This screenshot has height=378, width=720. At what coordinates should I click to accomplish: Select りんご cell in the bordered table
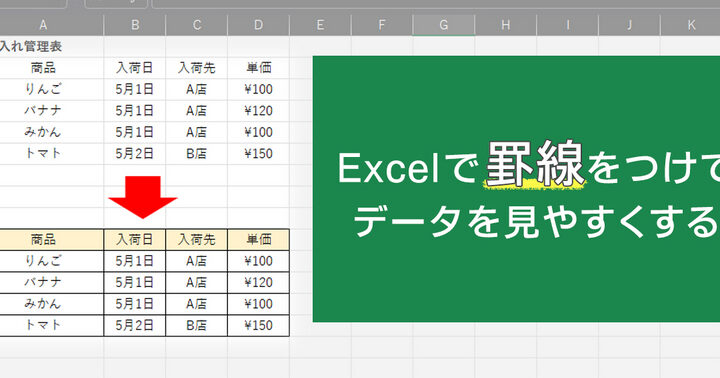(51, 261)
